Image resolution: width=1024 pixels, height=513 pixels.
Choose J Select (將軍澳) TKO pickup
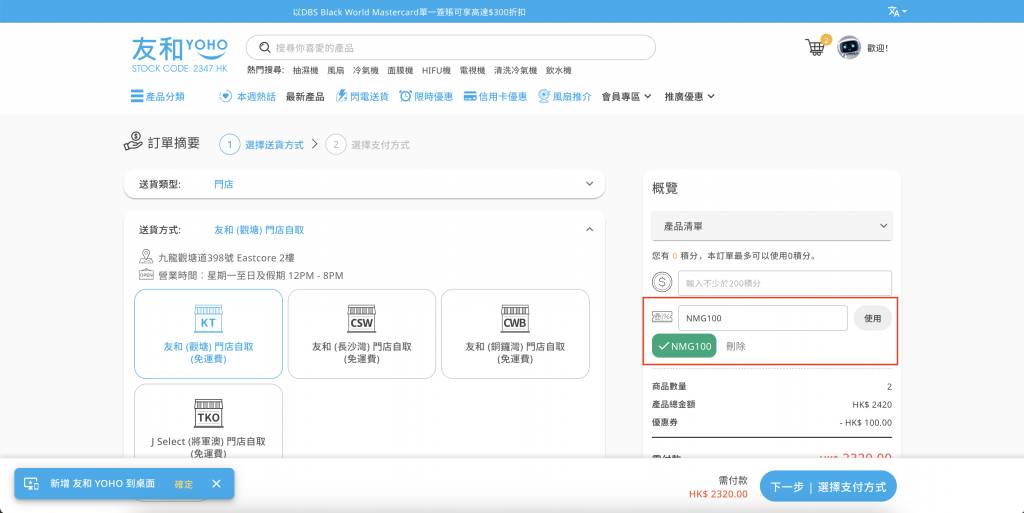[x=208, y=423]
